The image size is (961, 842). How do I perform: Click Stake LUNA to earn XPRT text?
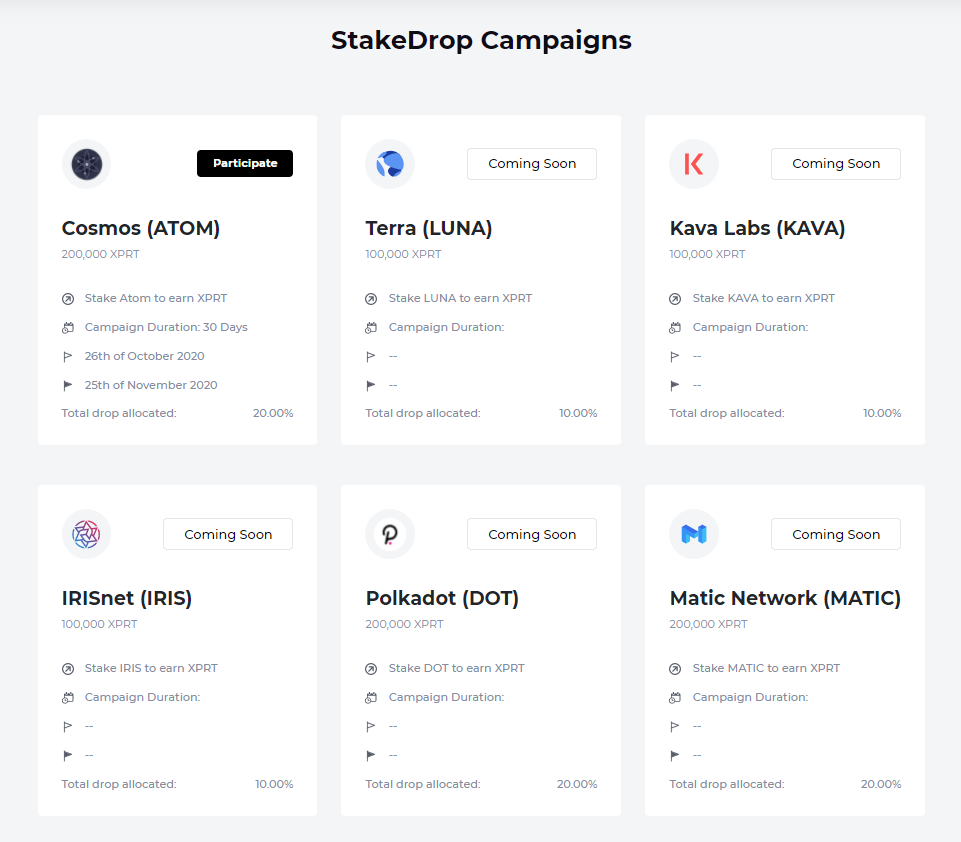tap(460, 298)
